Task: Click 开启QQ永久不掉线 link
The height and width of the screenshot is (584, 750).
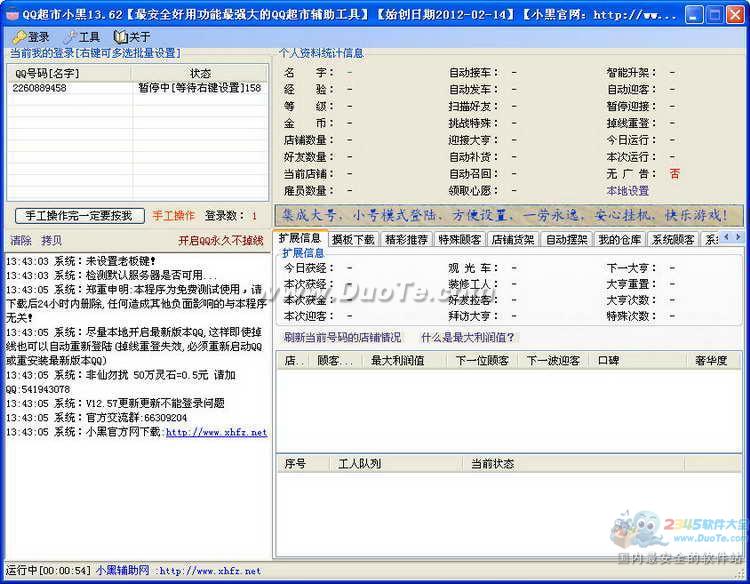Action: [221, 241]
